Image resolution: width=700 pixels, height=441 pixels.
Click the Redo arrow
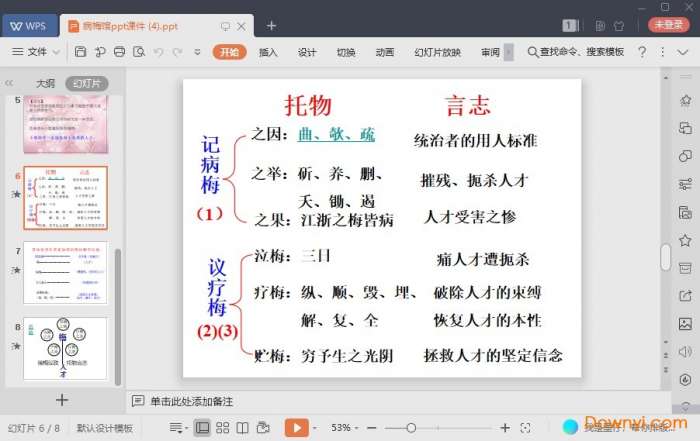pyautogui.click(x=177, y=52)
